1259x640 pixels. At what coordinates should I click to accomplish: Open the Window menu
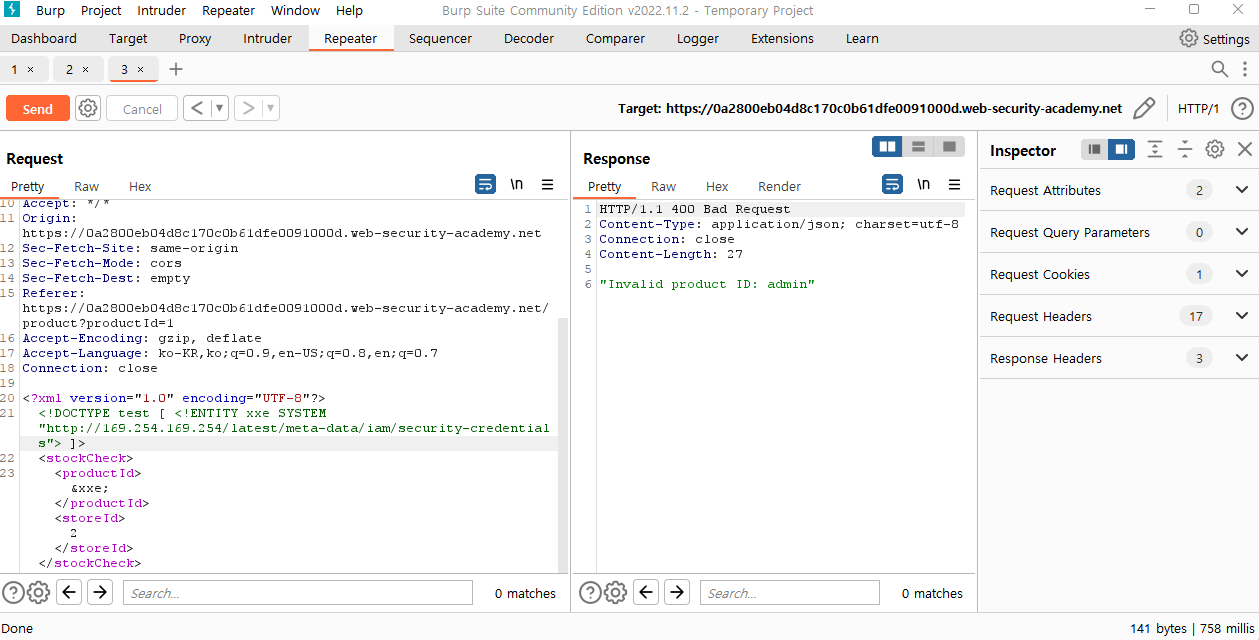(x=295, y=10)
